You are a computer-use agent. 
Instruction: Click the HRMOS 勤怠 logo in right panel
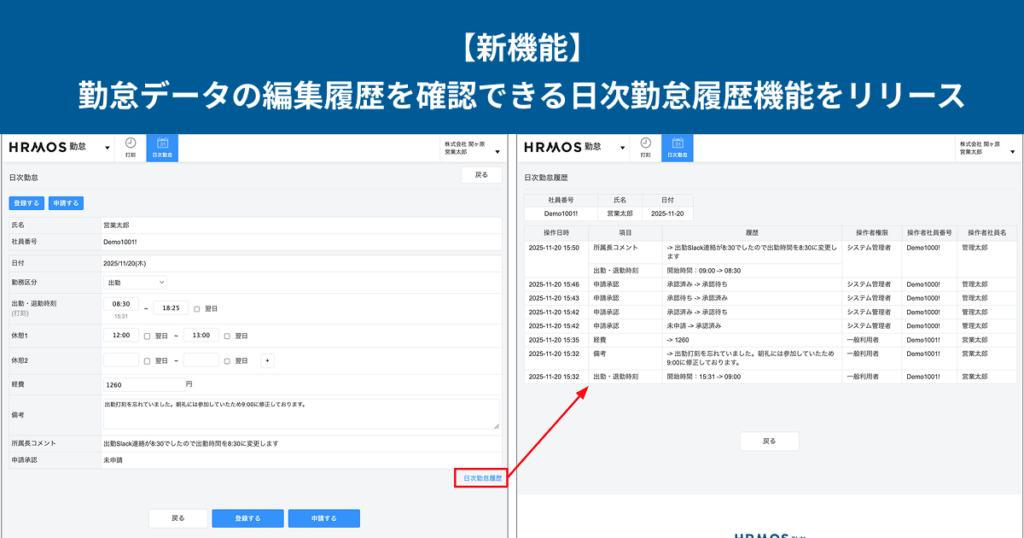[x=561, y=147]
